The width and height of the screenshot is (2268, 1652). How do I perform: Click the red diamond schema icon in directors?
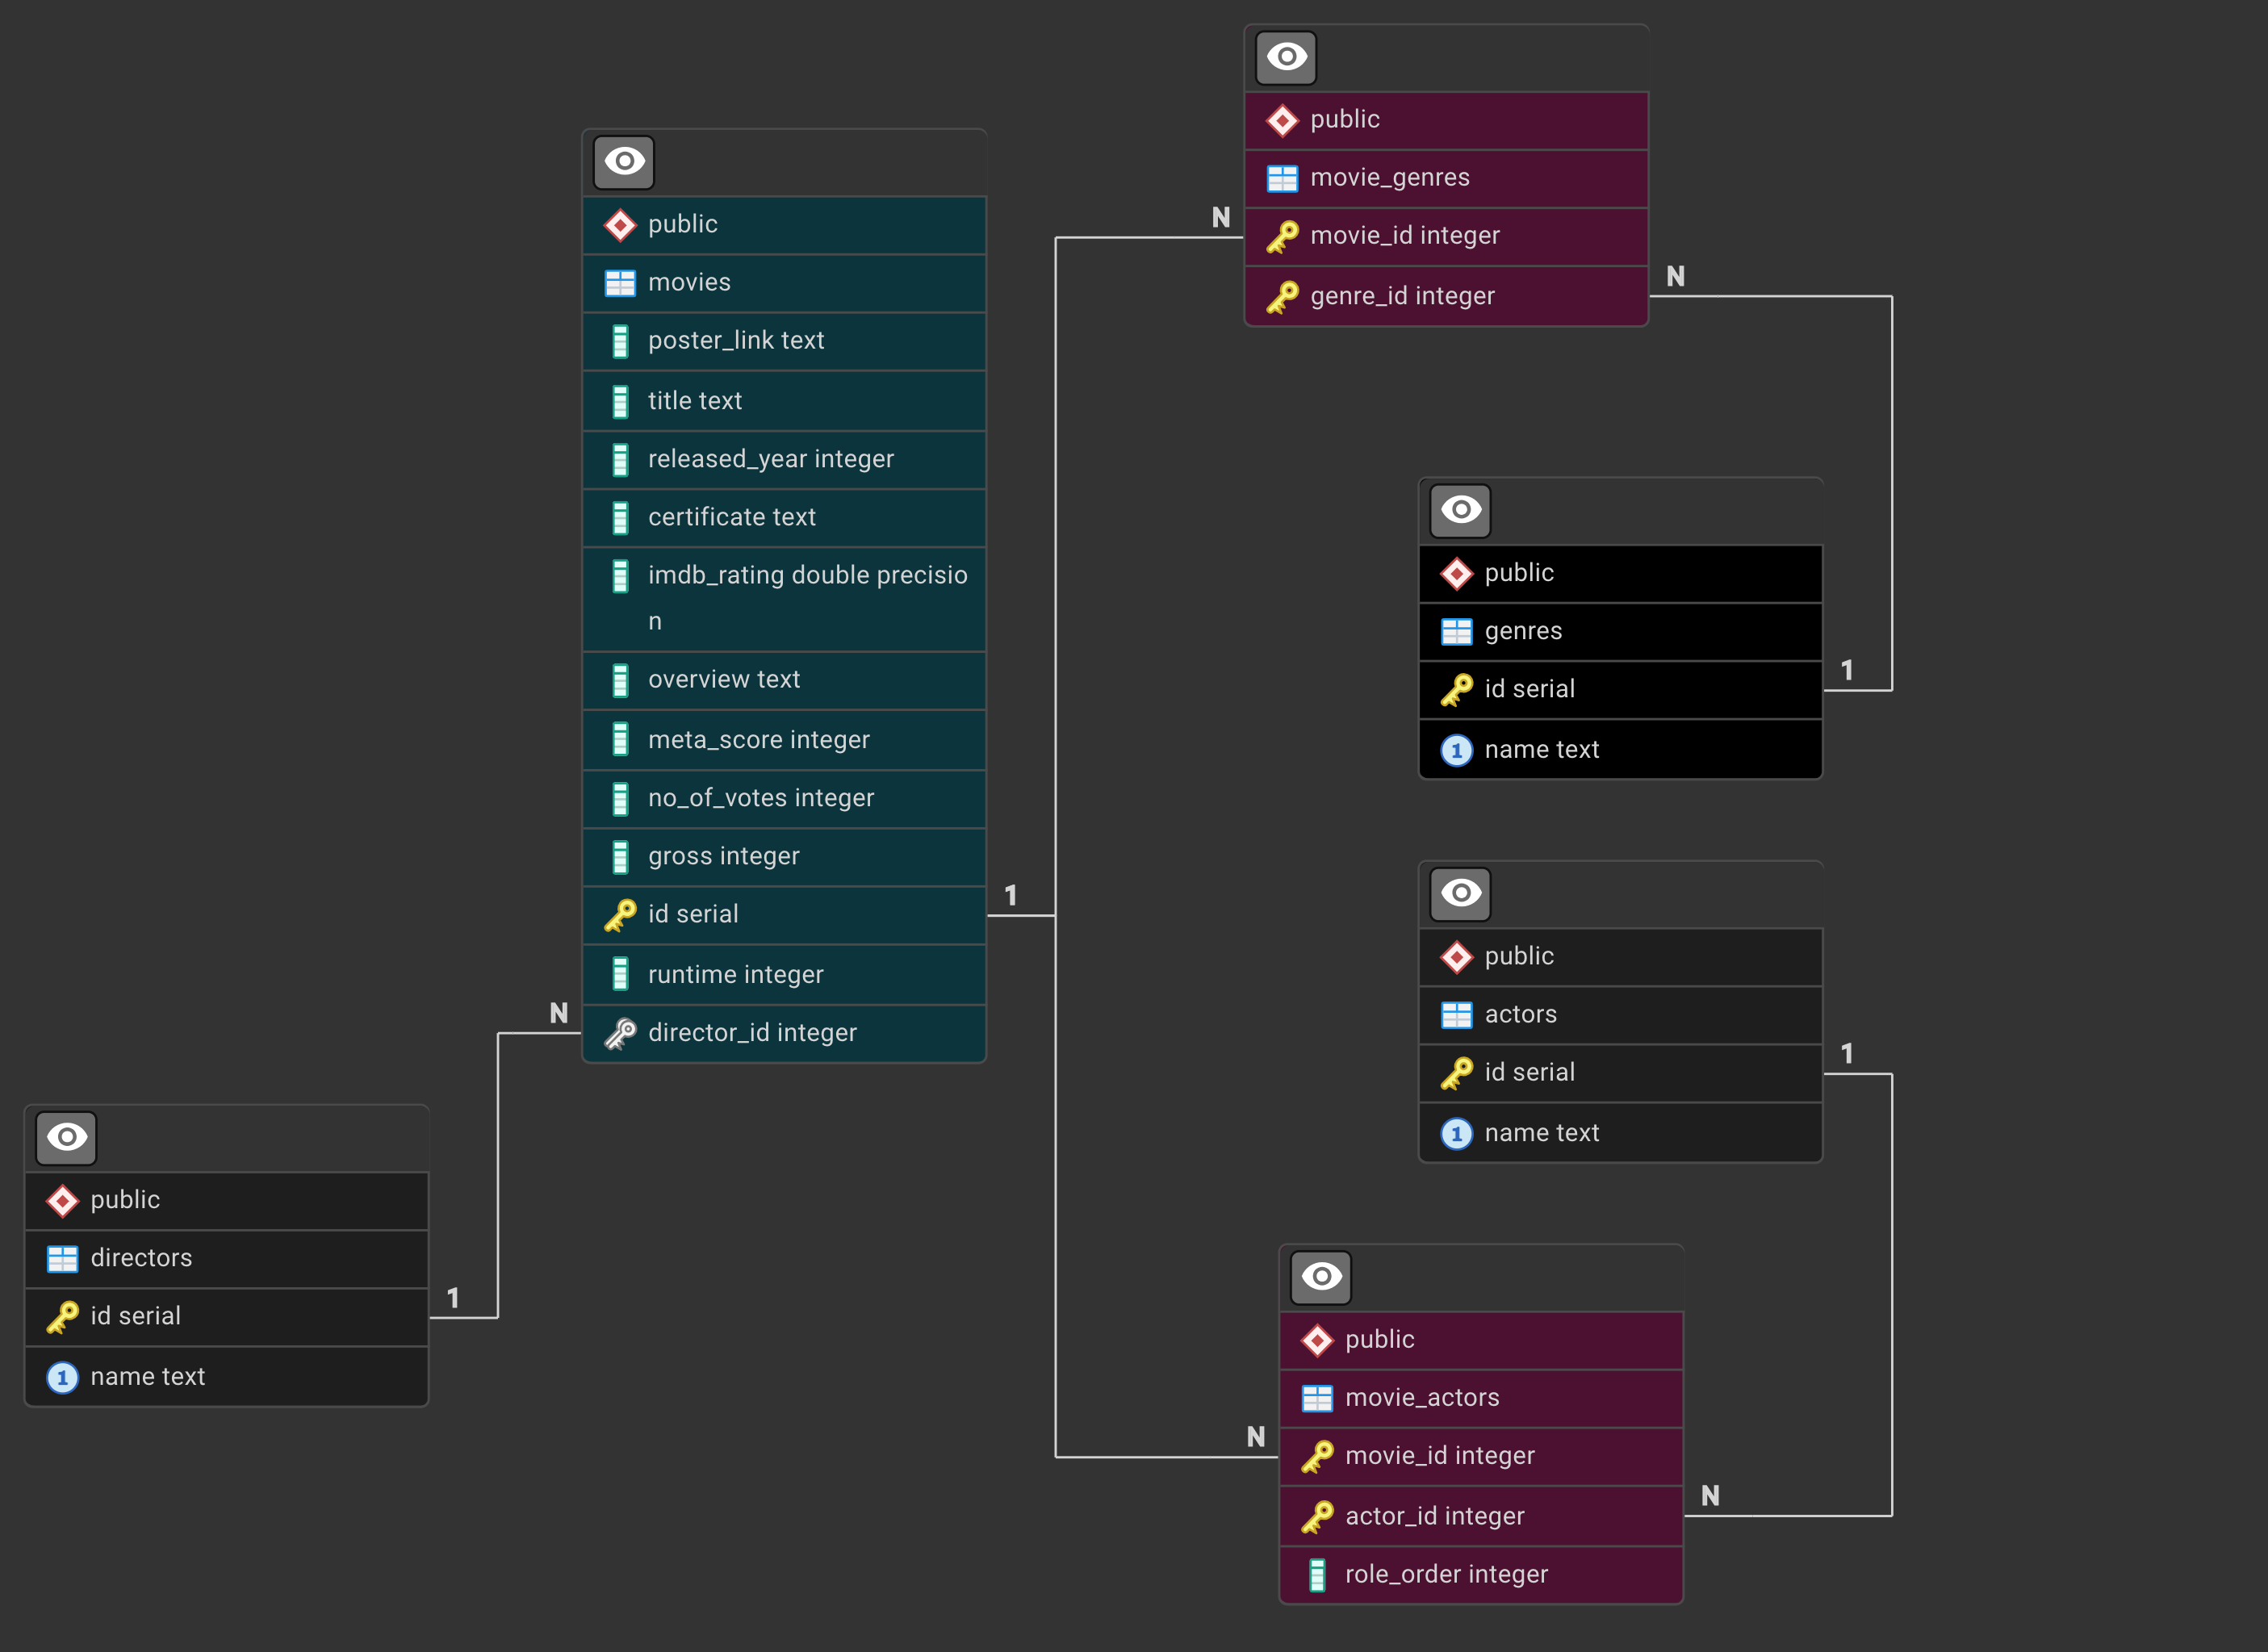pyautogui.click(x=62, y=1201)
